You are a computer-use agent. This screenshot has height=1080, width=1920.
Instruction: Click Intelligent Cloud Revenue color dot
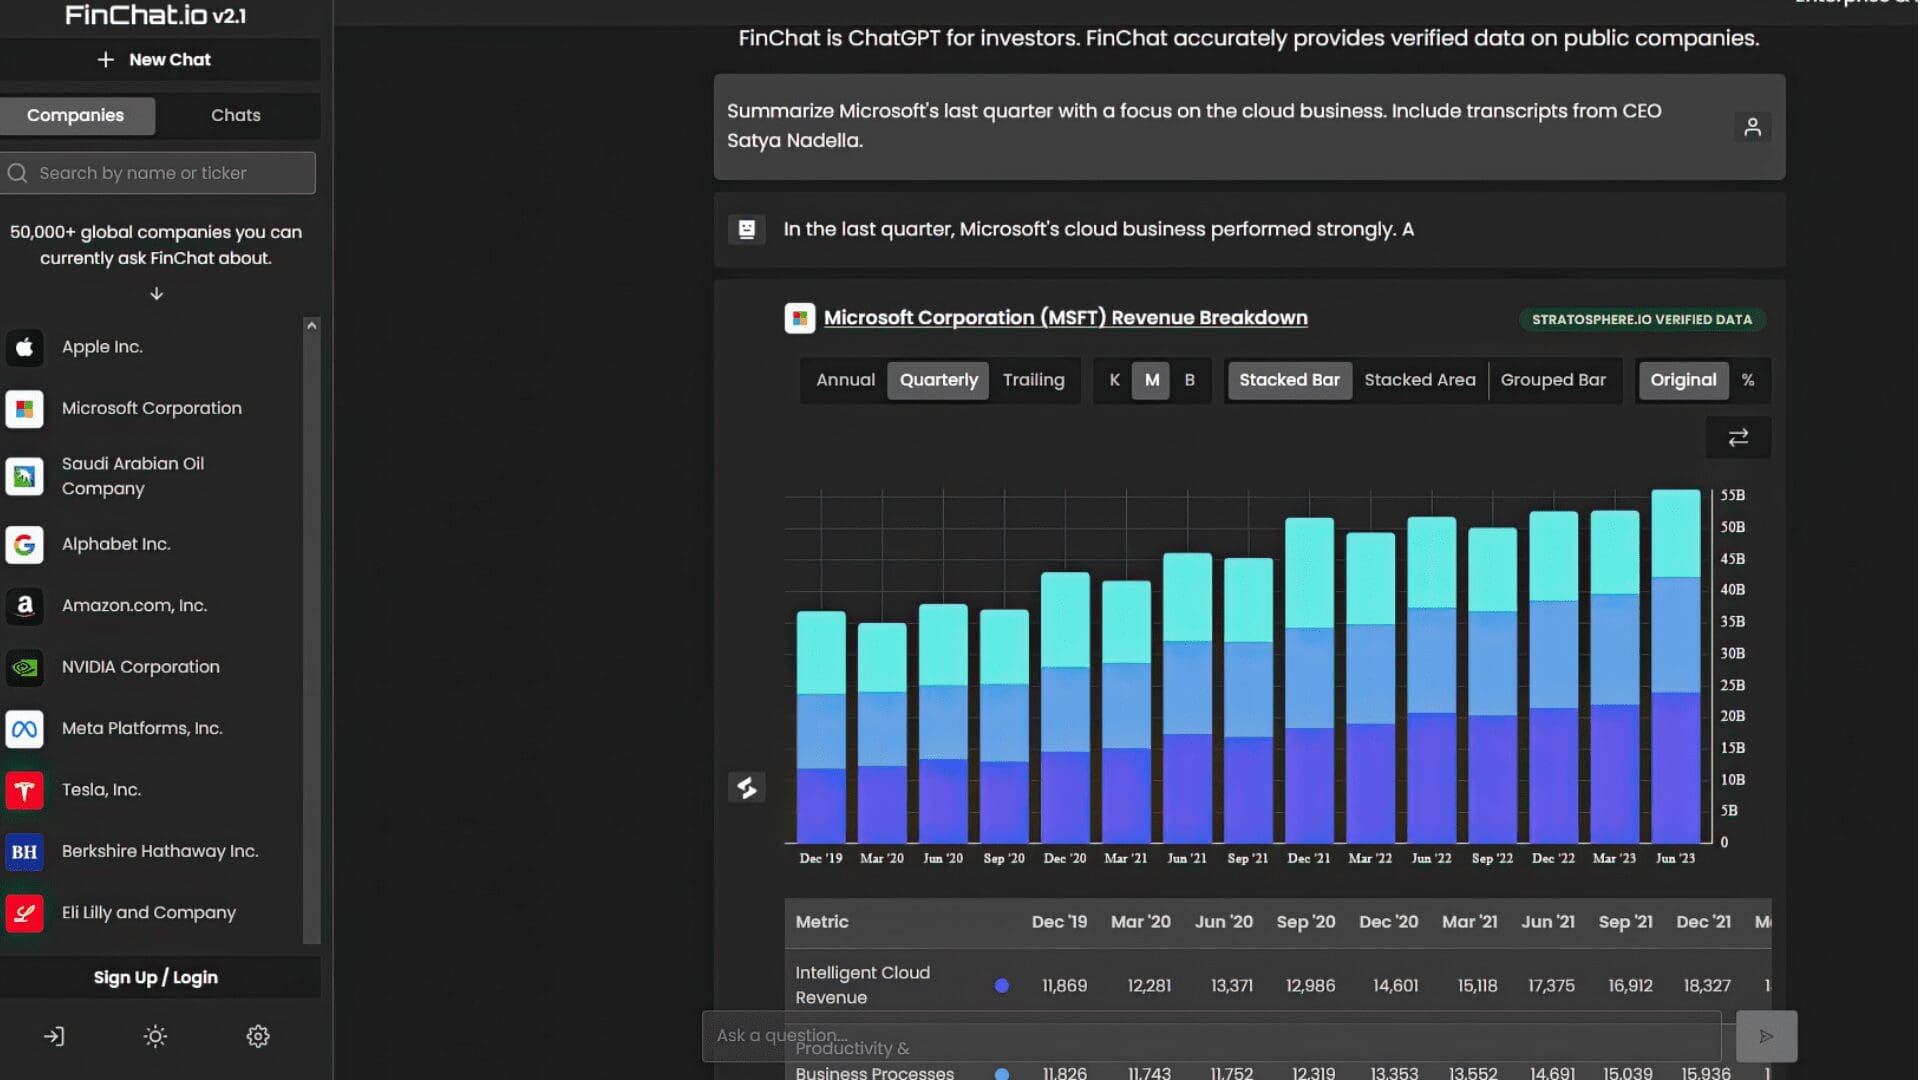pyautogui.click(x=1001, y=986)
